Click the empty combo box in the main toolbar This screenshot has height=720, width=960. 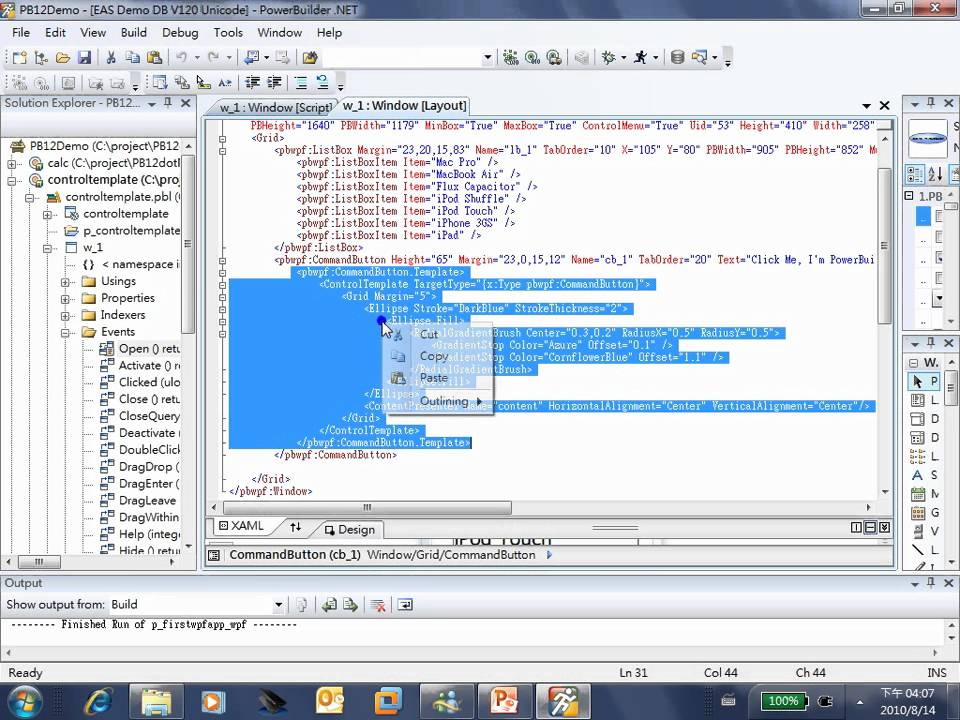point(408,58)
